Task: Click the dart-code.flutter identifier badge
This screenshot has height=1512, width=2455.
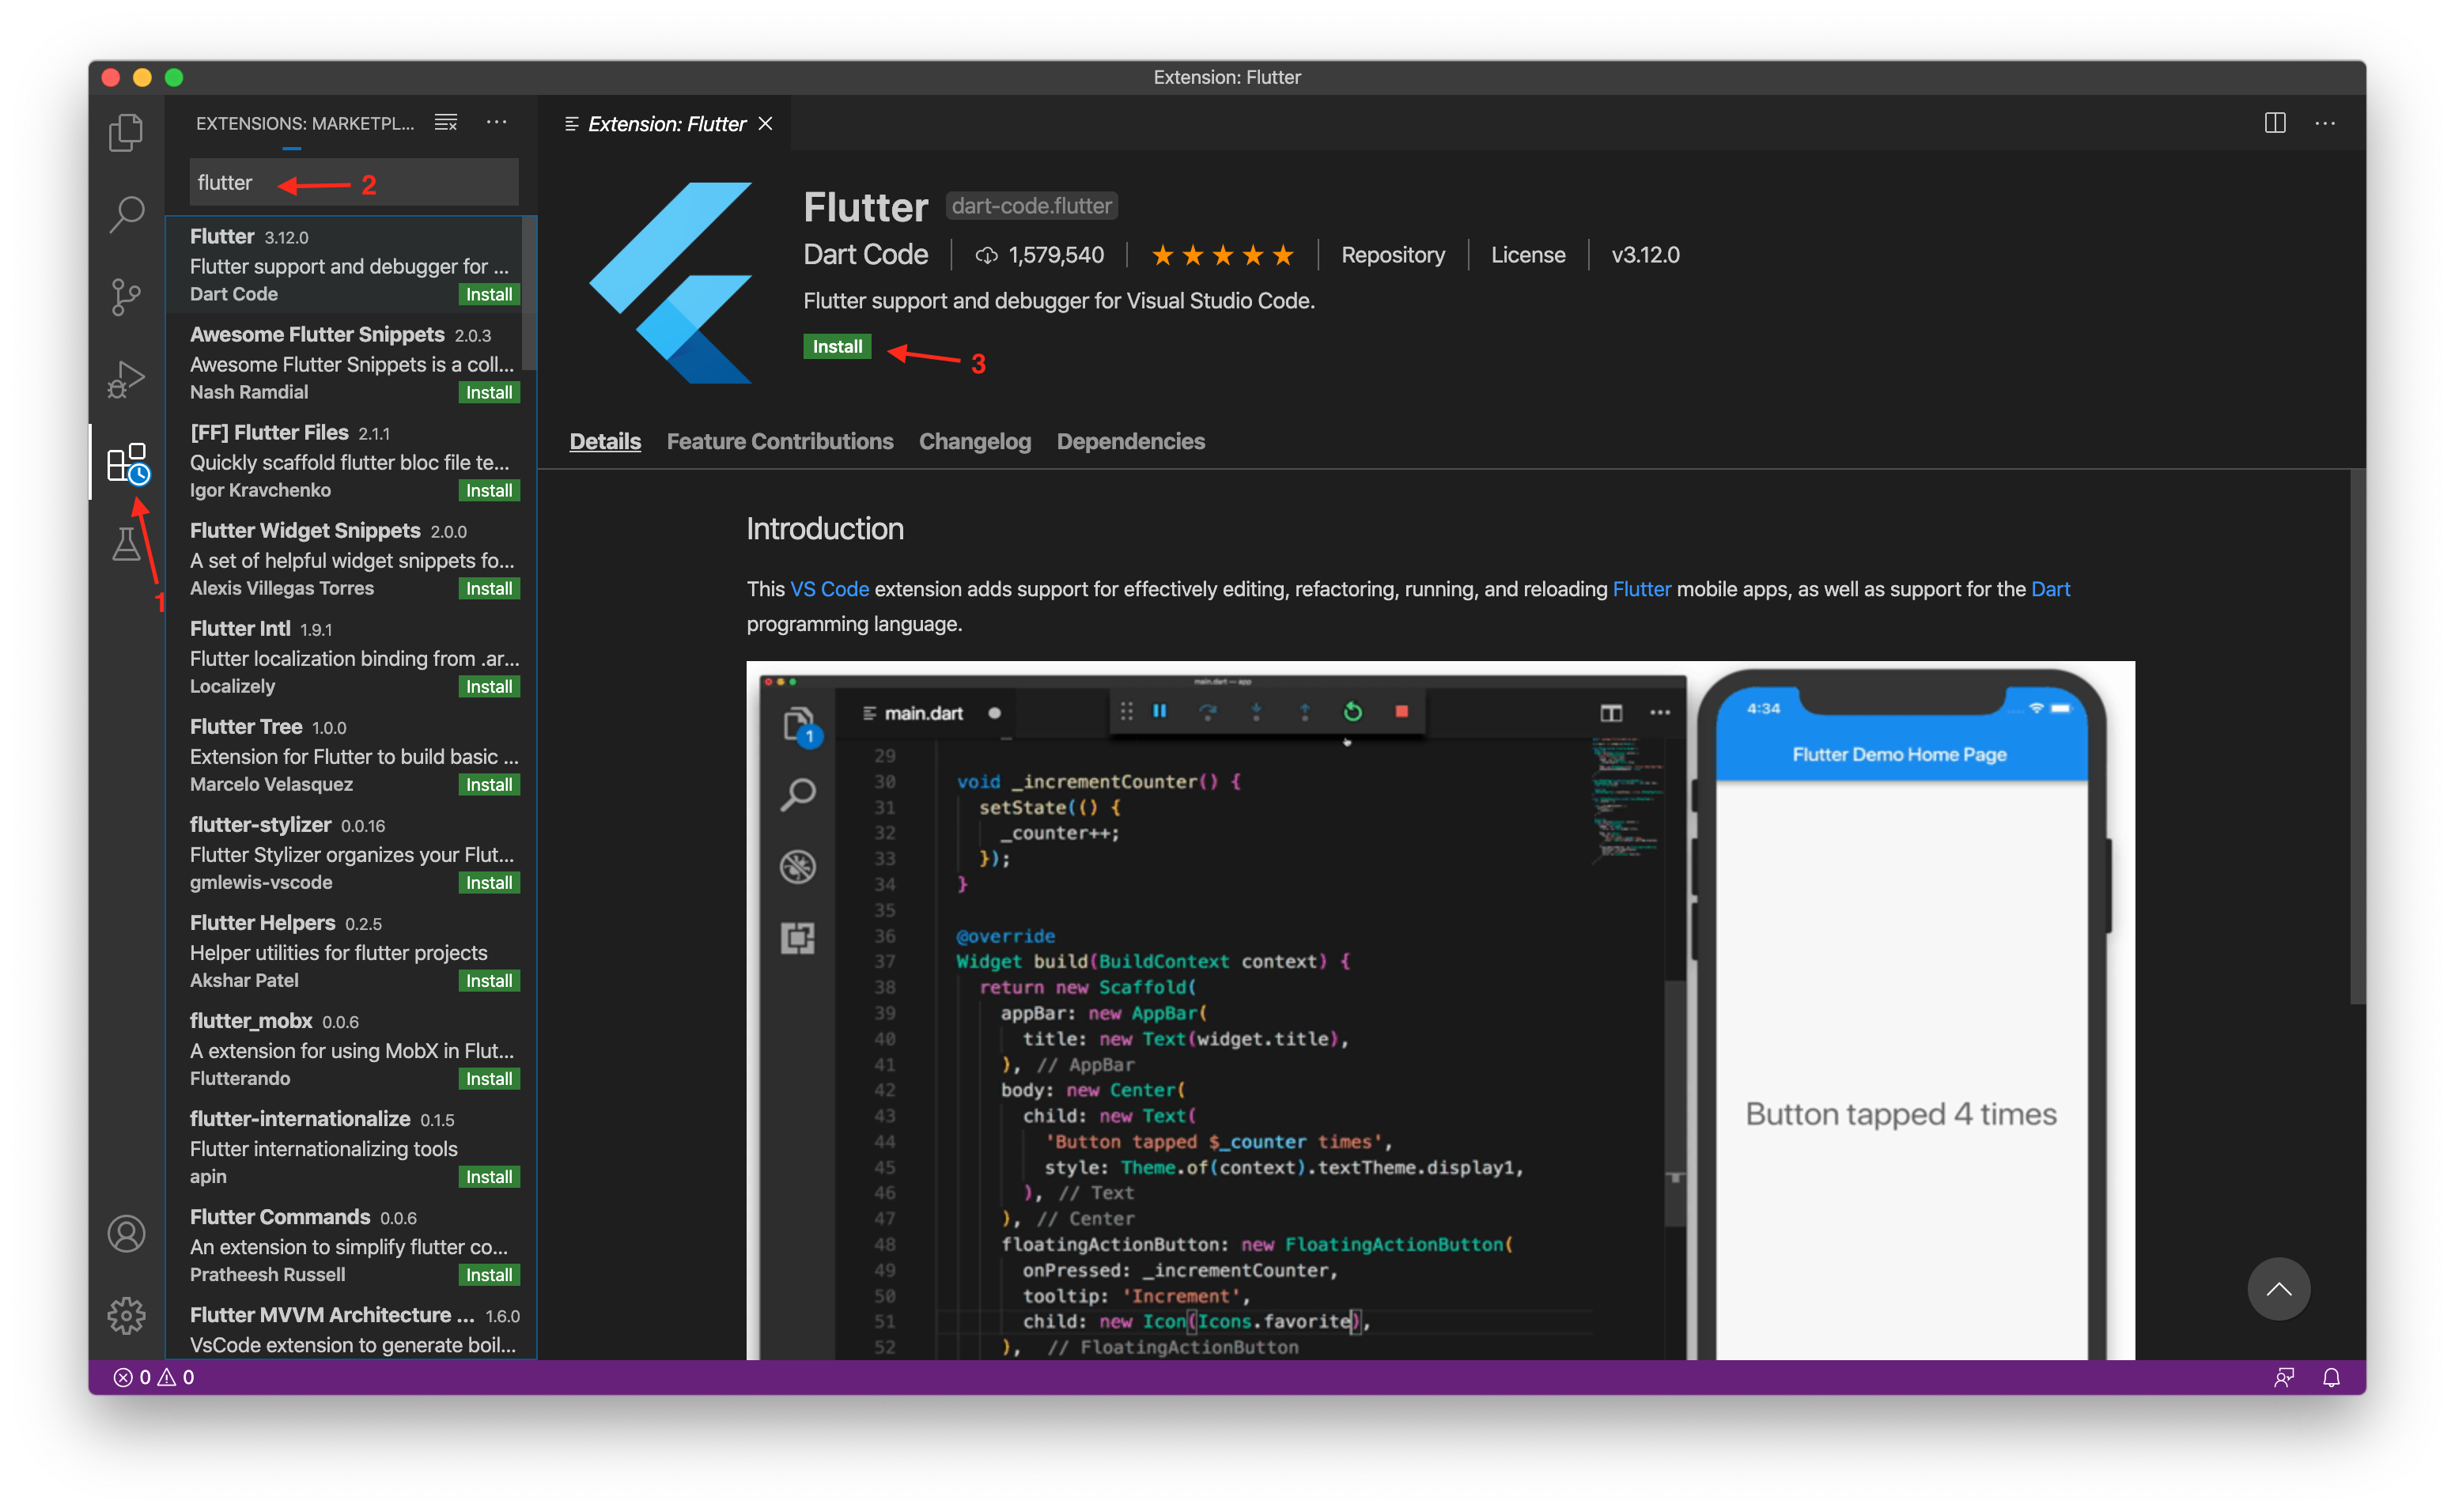Action: [1031, 206]
